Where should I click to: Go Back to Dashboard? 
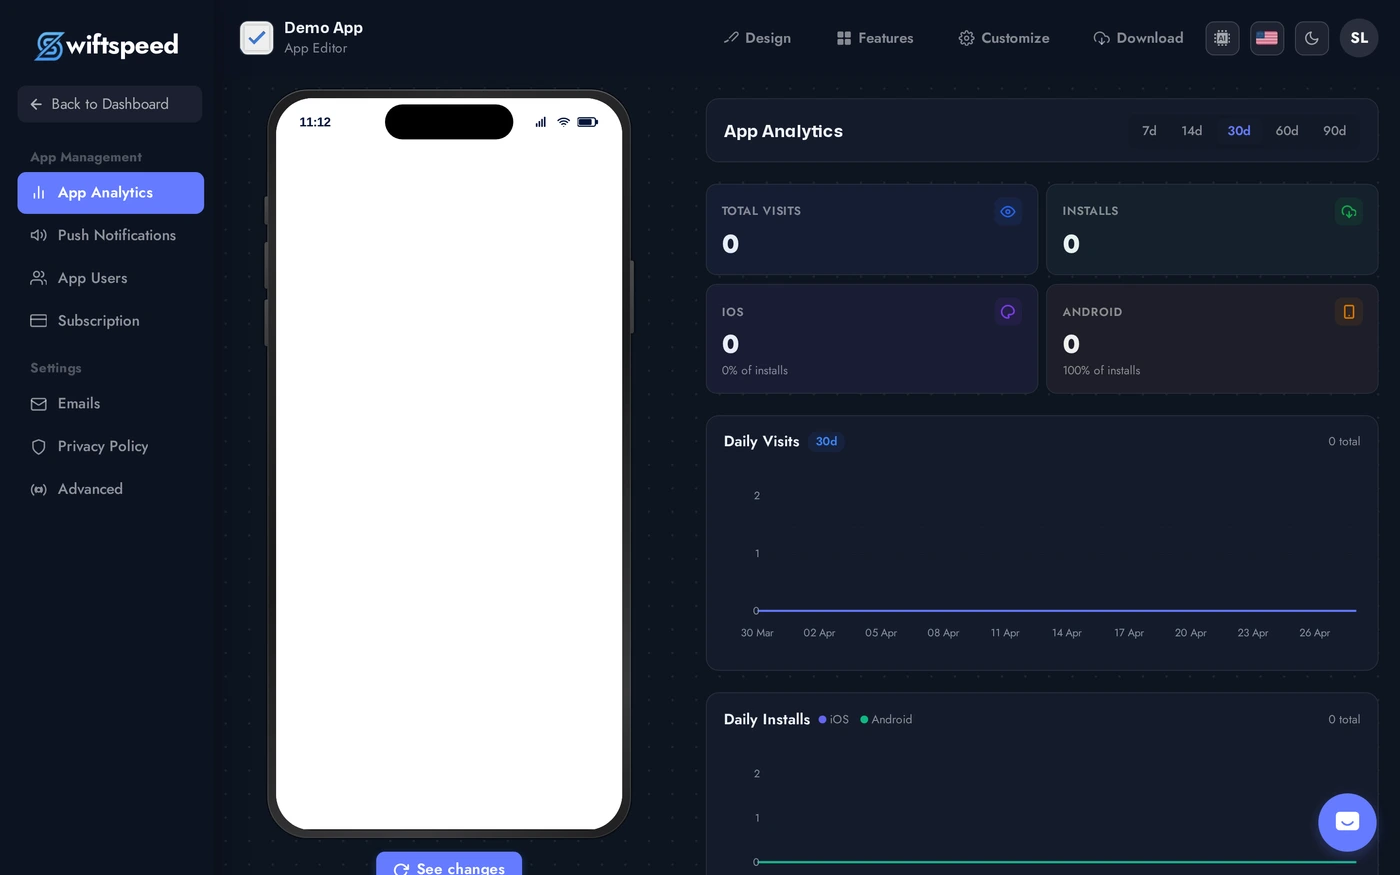pyautogui.click(x=109, y=104)
